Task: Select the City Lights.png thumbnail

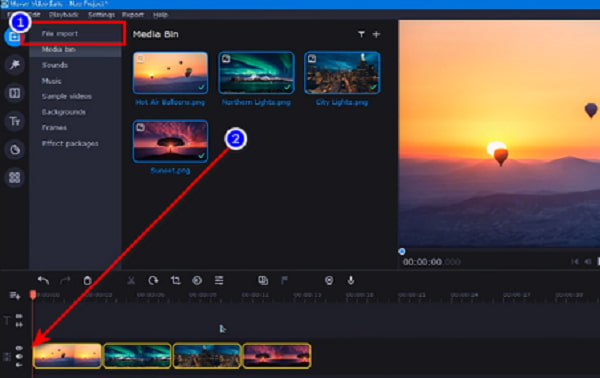Action: 342,73
